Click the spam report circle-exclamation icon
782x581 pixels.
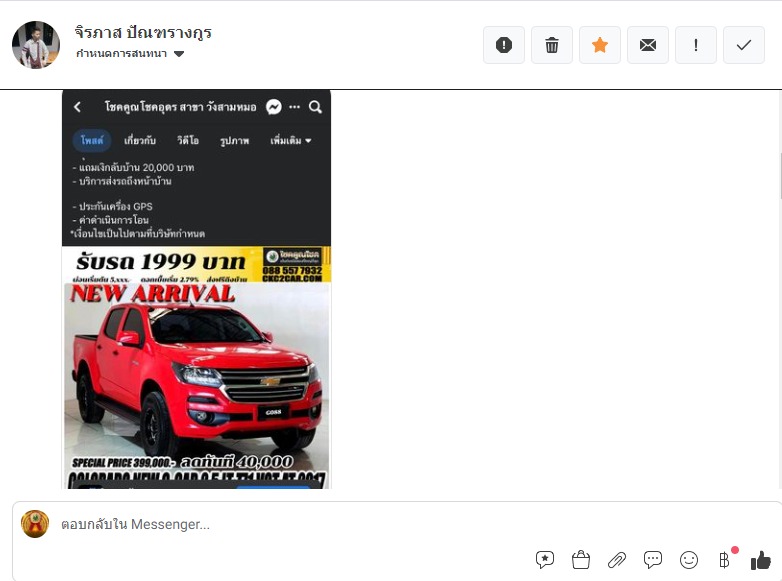point(504,45)
